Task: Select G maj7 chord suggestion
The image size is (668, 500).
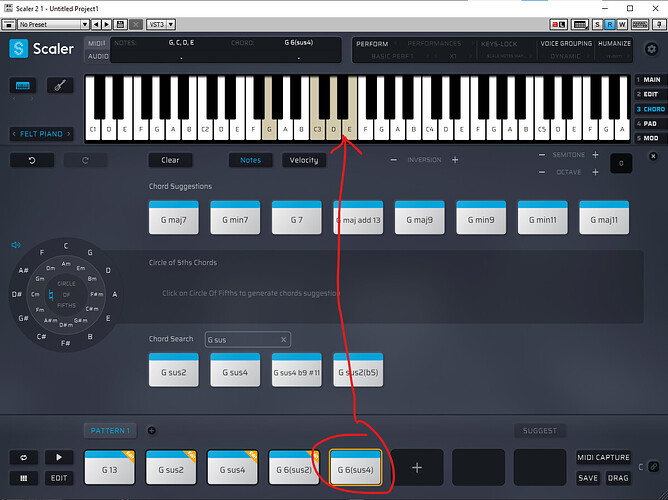Action: click(173, 217)
